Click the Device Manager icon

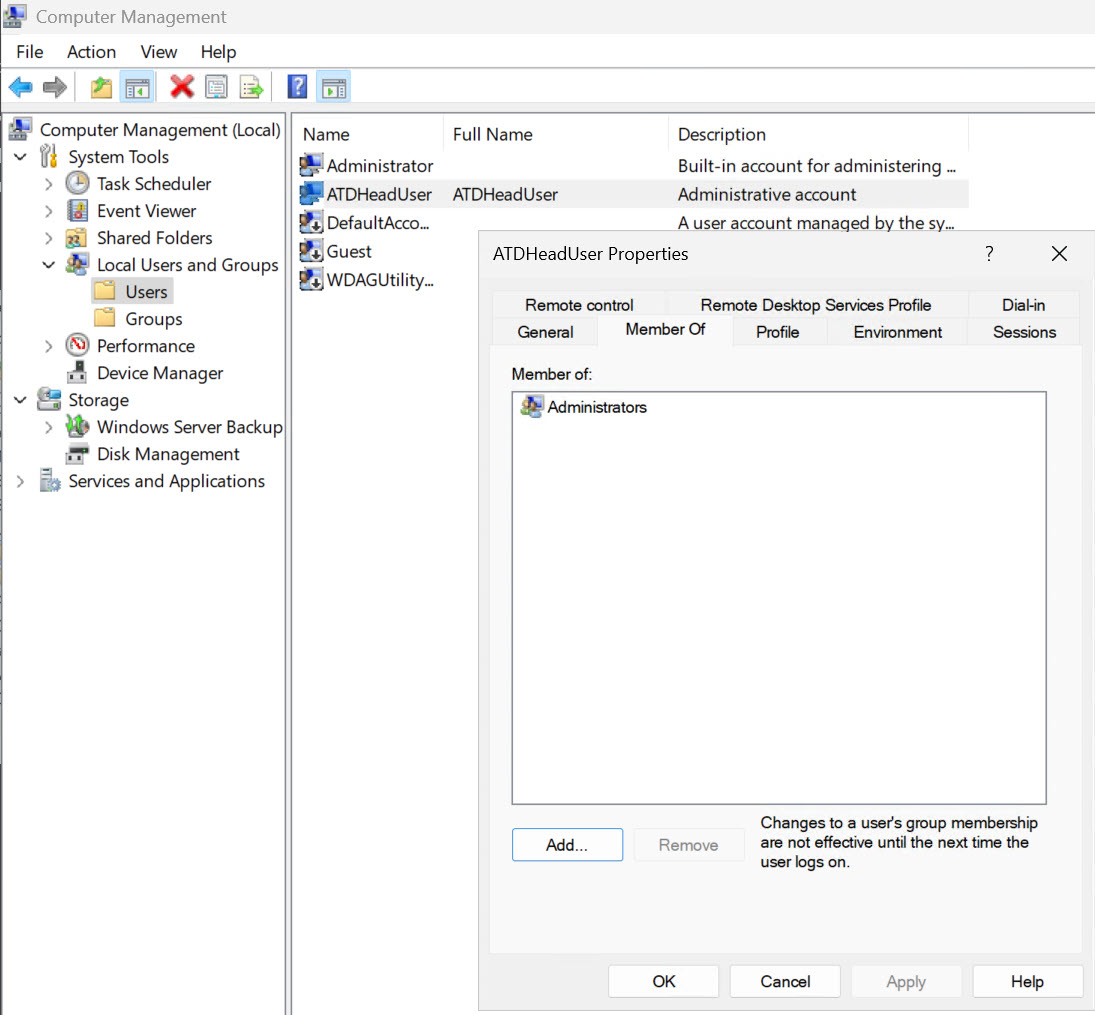tap(77, 373)
